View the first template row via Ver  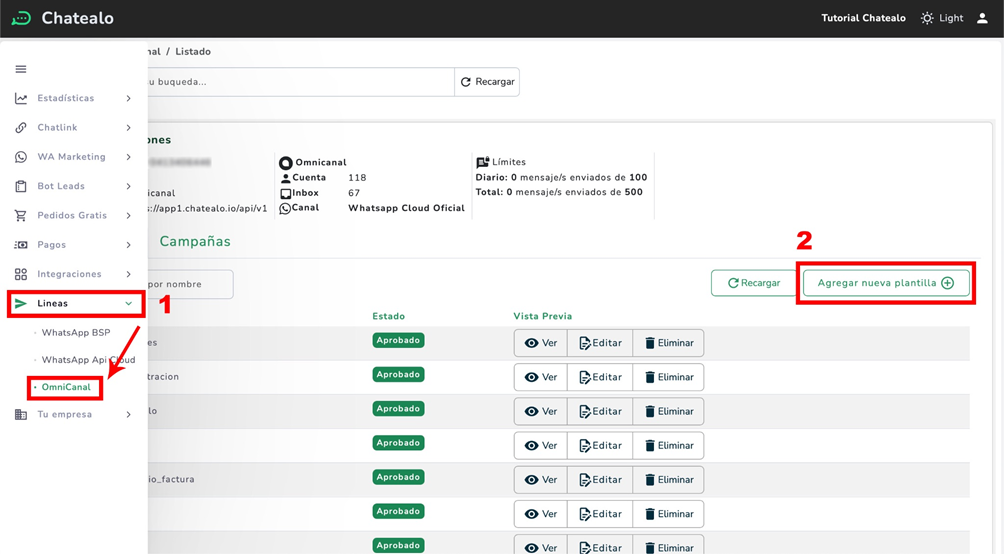click(540, 343)
